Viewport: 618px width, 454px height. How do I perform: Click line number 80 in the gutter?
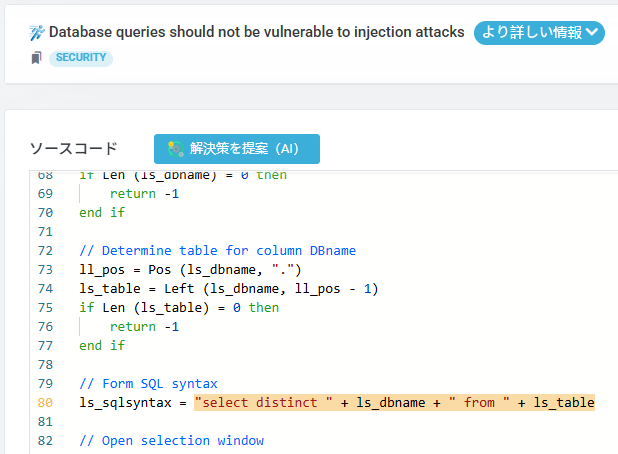pos(47,402)
